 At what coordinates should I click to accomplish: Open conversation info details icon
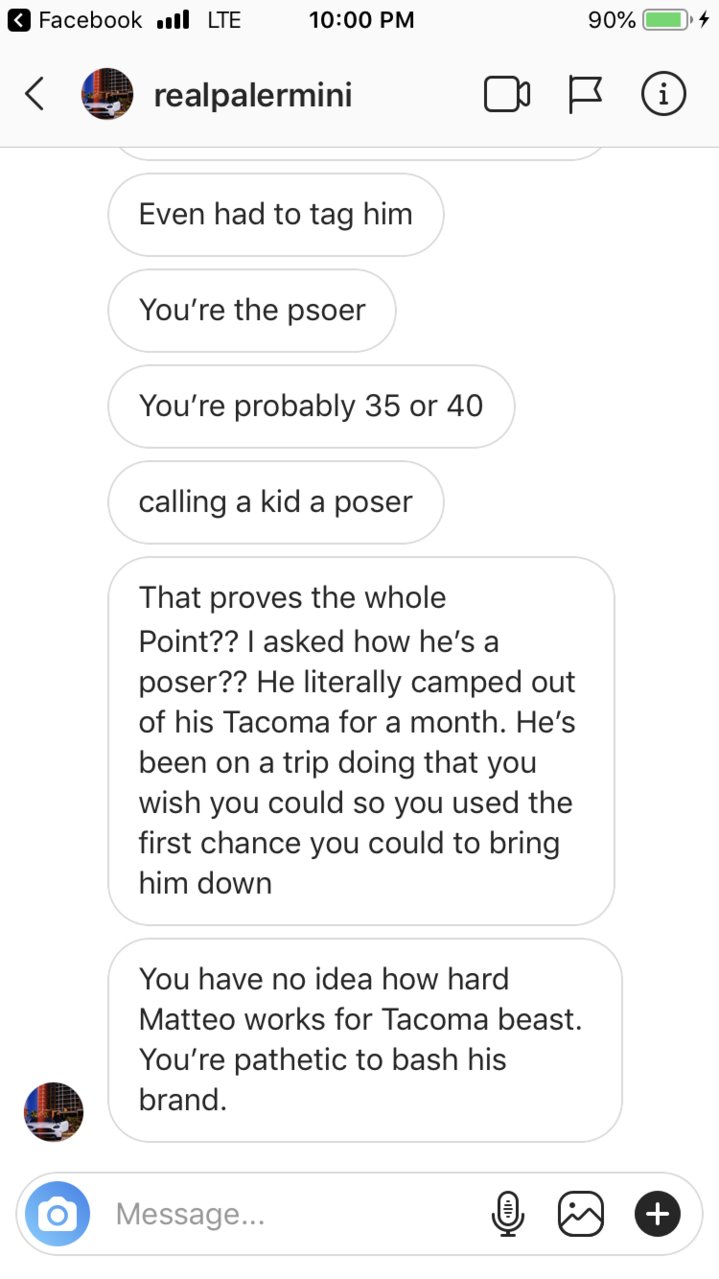663,95
